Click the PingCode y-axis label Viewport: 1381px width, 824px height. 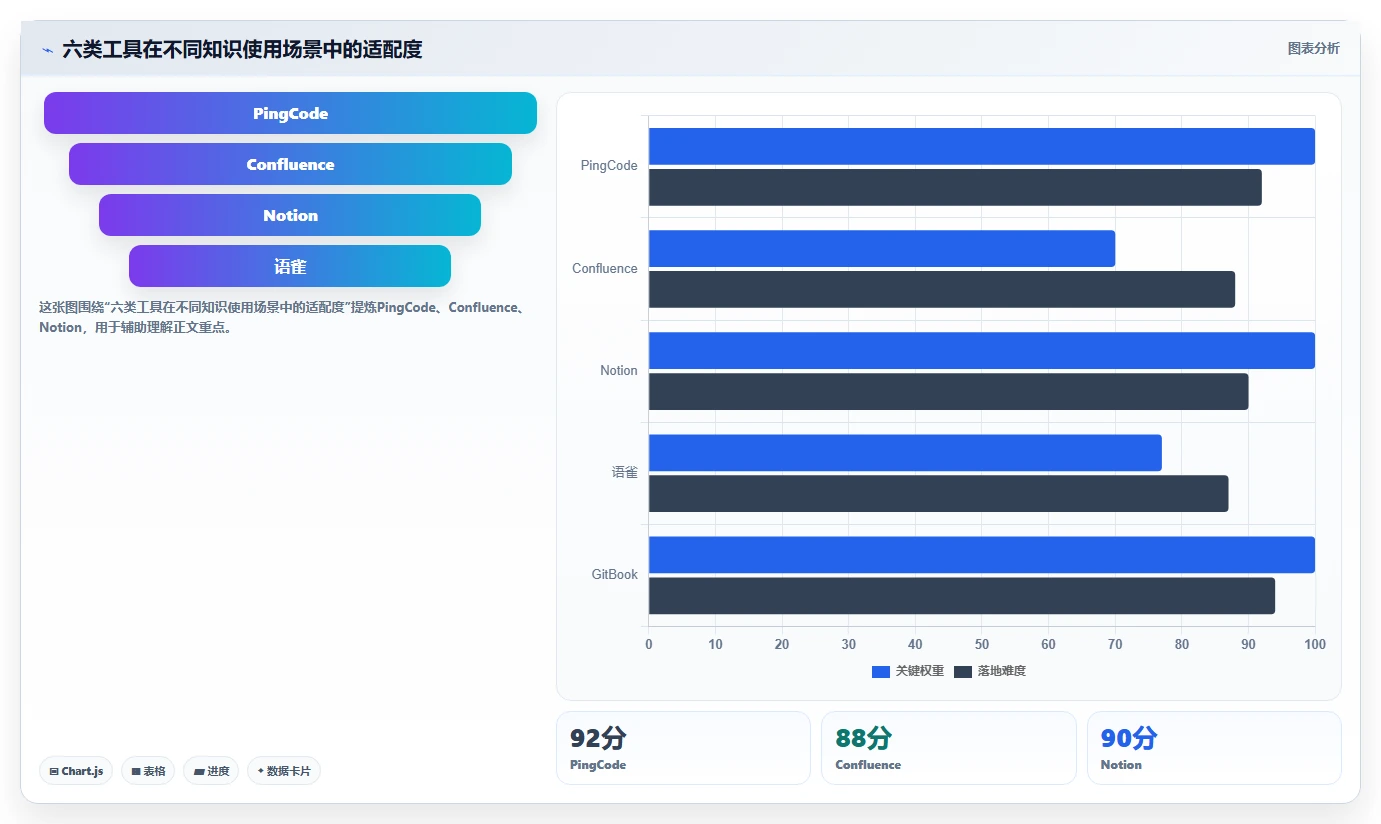(x=609, y=166)
